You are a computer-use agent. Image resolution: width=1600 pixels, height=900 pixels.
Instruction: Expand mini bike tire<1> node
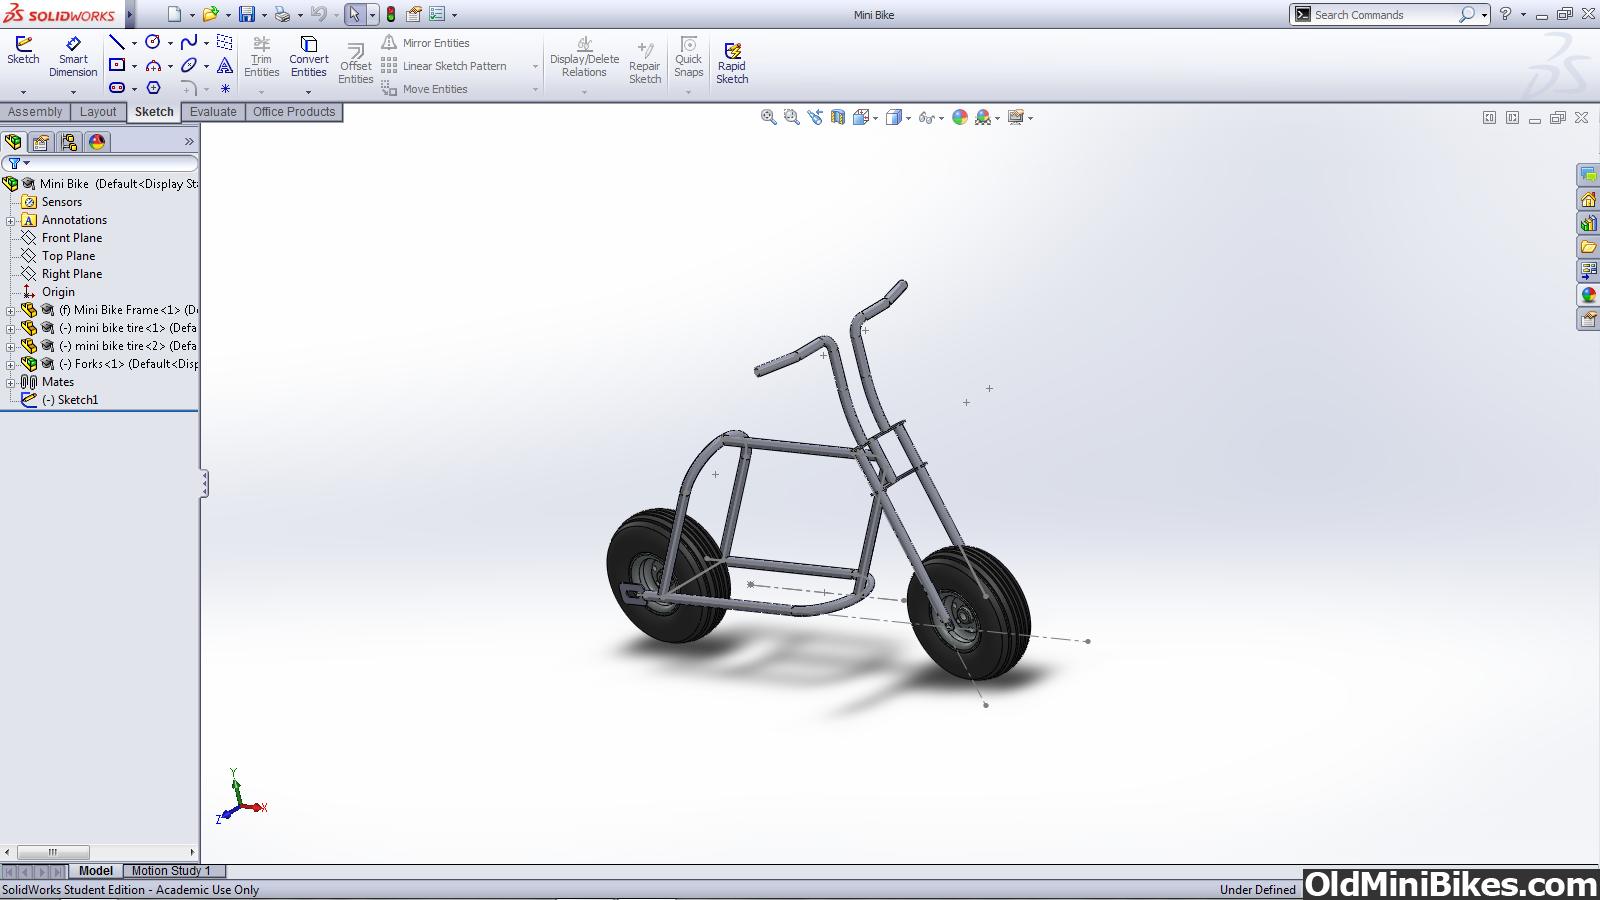(x=11, y=328)
